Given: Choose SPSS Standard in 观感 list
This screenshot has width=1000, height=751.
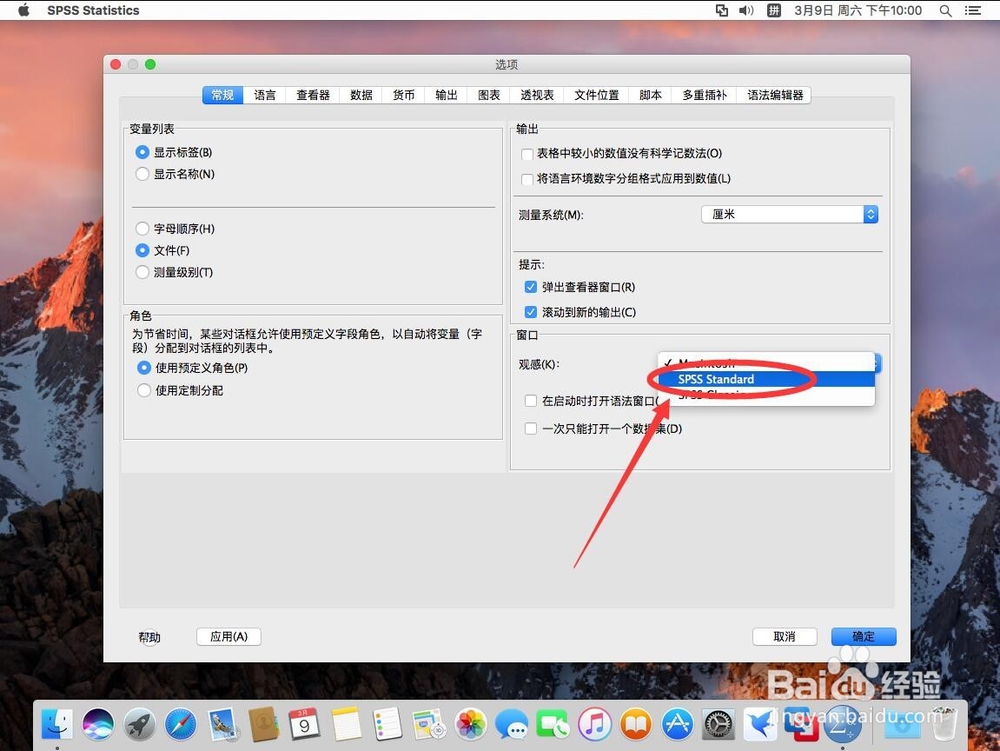Looking at the screenshot, I should (766, 379).
